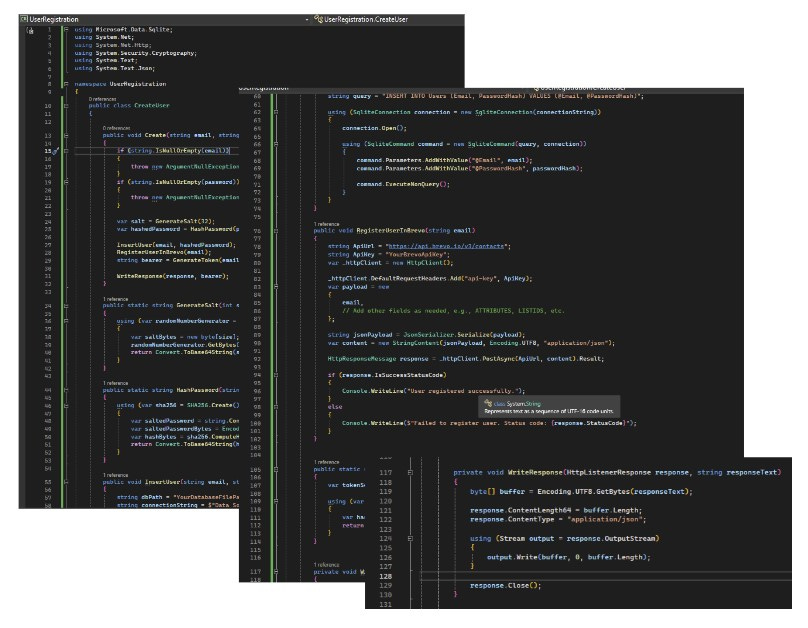Click '1 reference' above the InsertUser method
Screen dimensions: 808x628
pyautogui.click(x=115, y=475)
